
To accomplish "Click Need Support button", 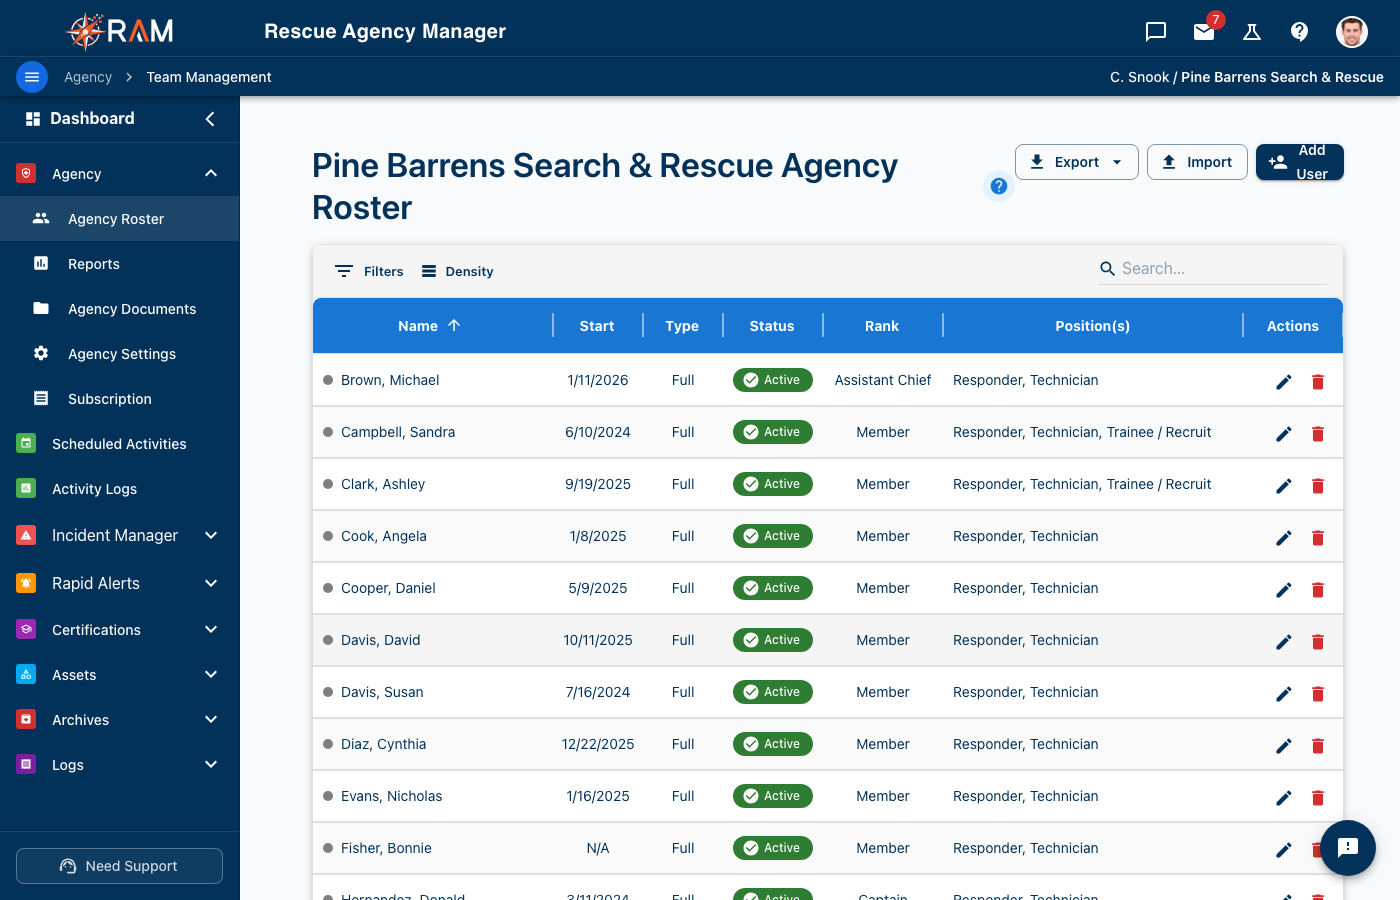I will pyautogui.click(x=119, y=866).
